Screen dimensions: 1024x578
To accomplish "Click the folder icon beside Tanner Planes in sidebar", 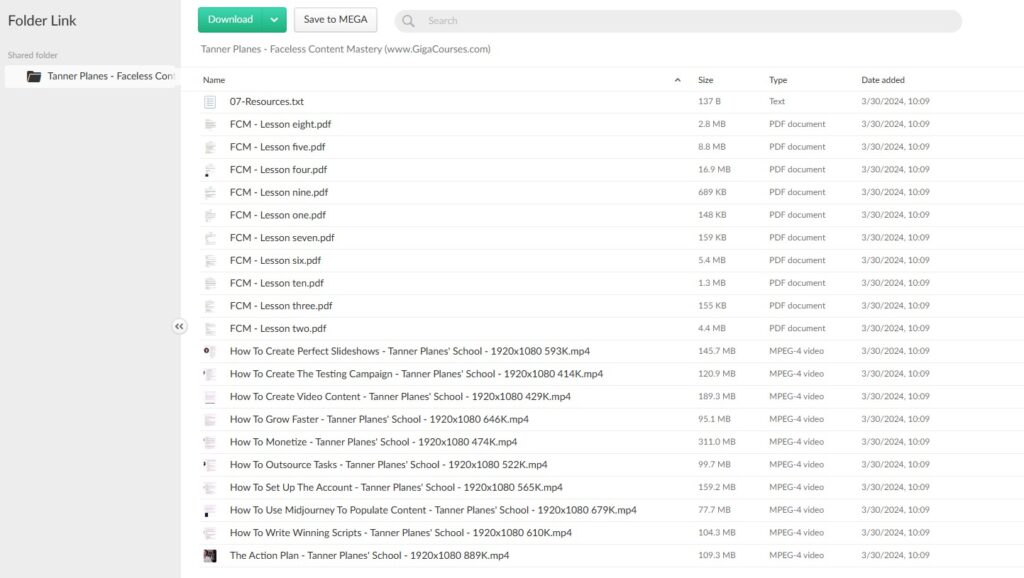I will coord(33,75).
